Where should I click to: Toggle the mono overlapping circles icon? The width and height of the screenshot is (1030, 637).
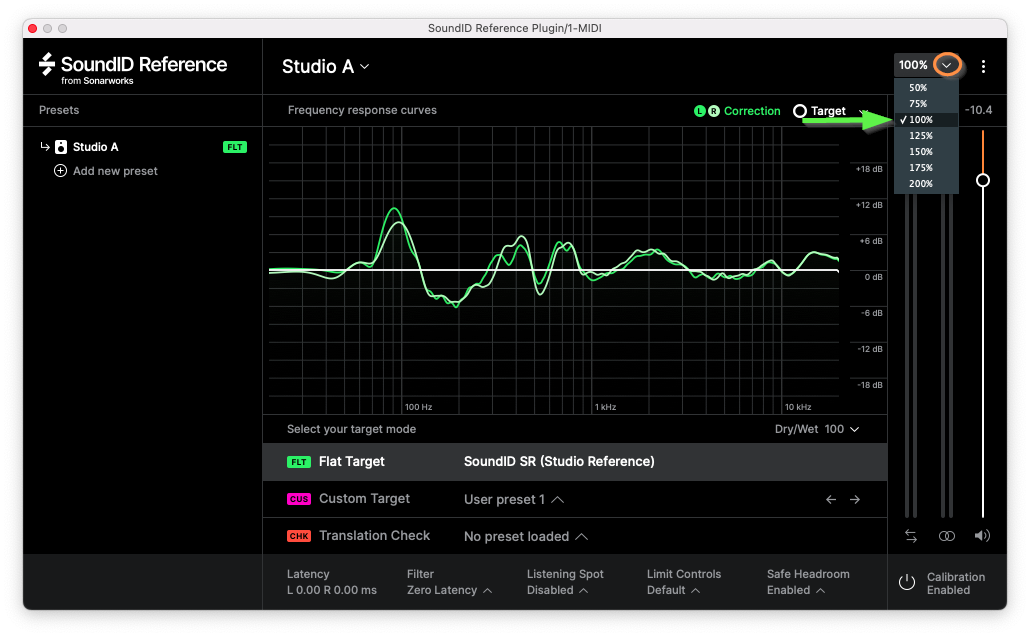947,536
